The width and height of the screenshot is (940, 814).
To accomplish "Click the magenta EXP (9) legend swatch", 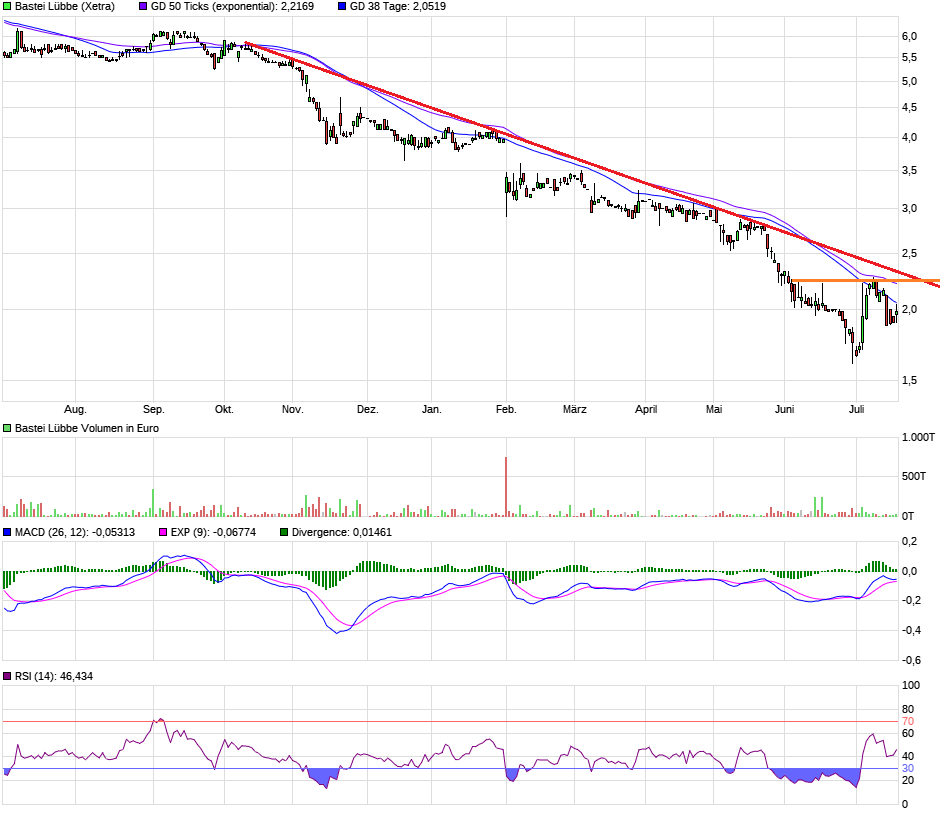I will pos(163,532).
